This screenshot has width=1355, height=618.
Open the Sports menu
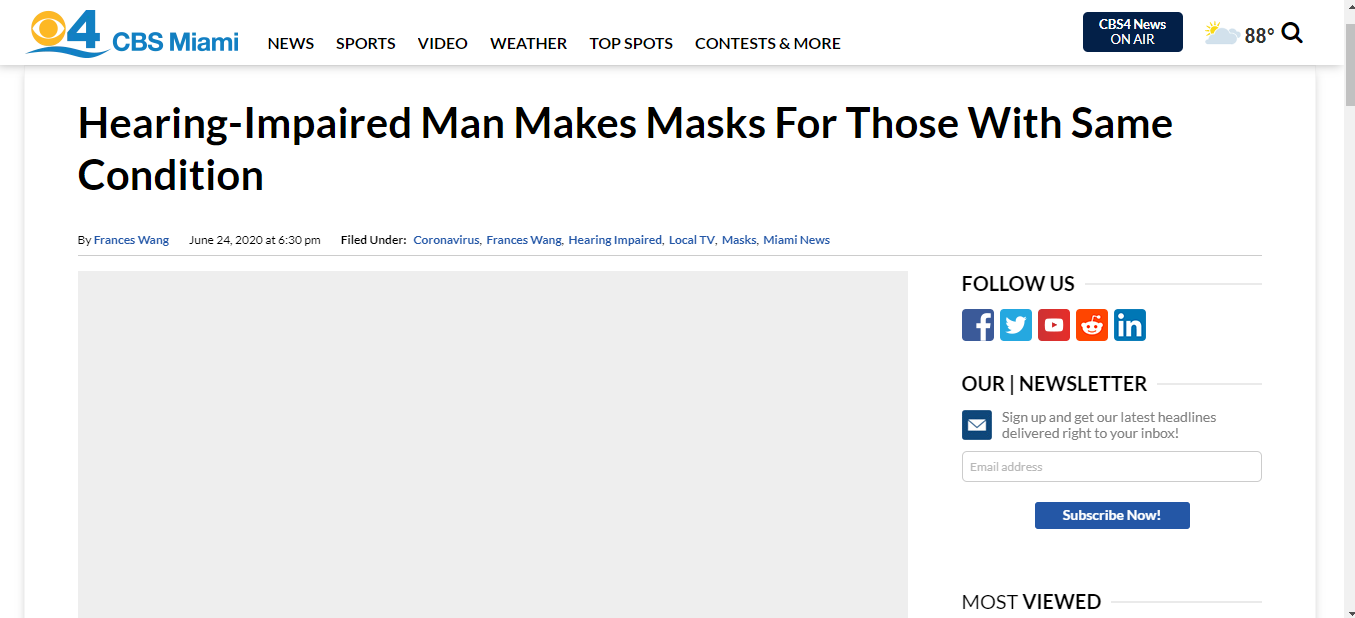coord(366,43)
